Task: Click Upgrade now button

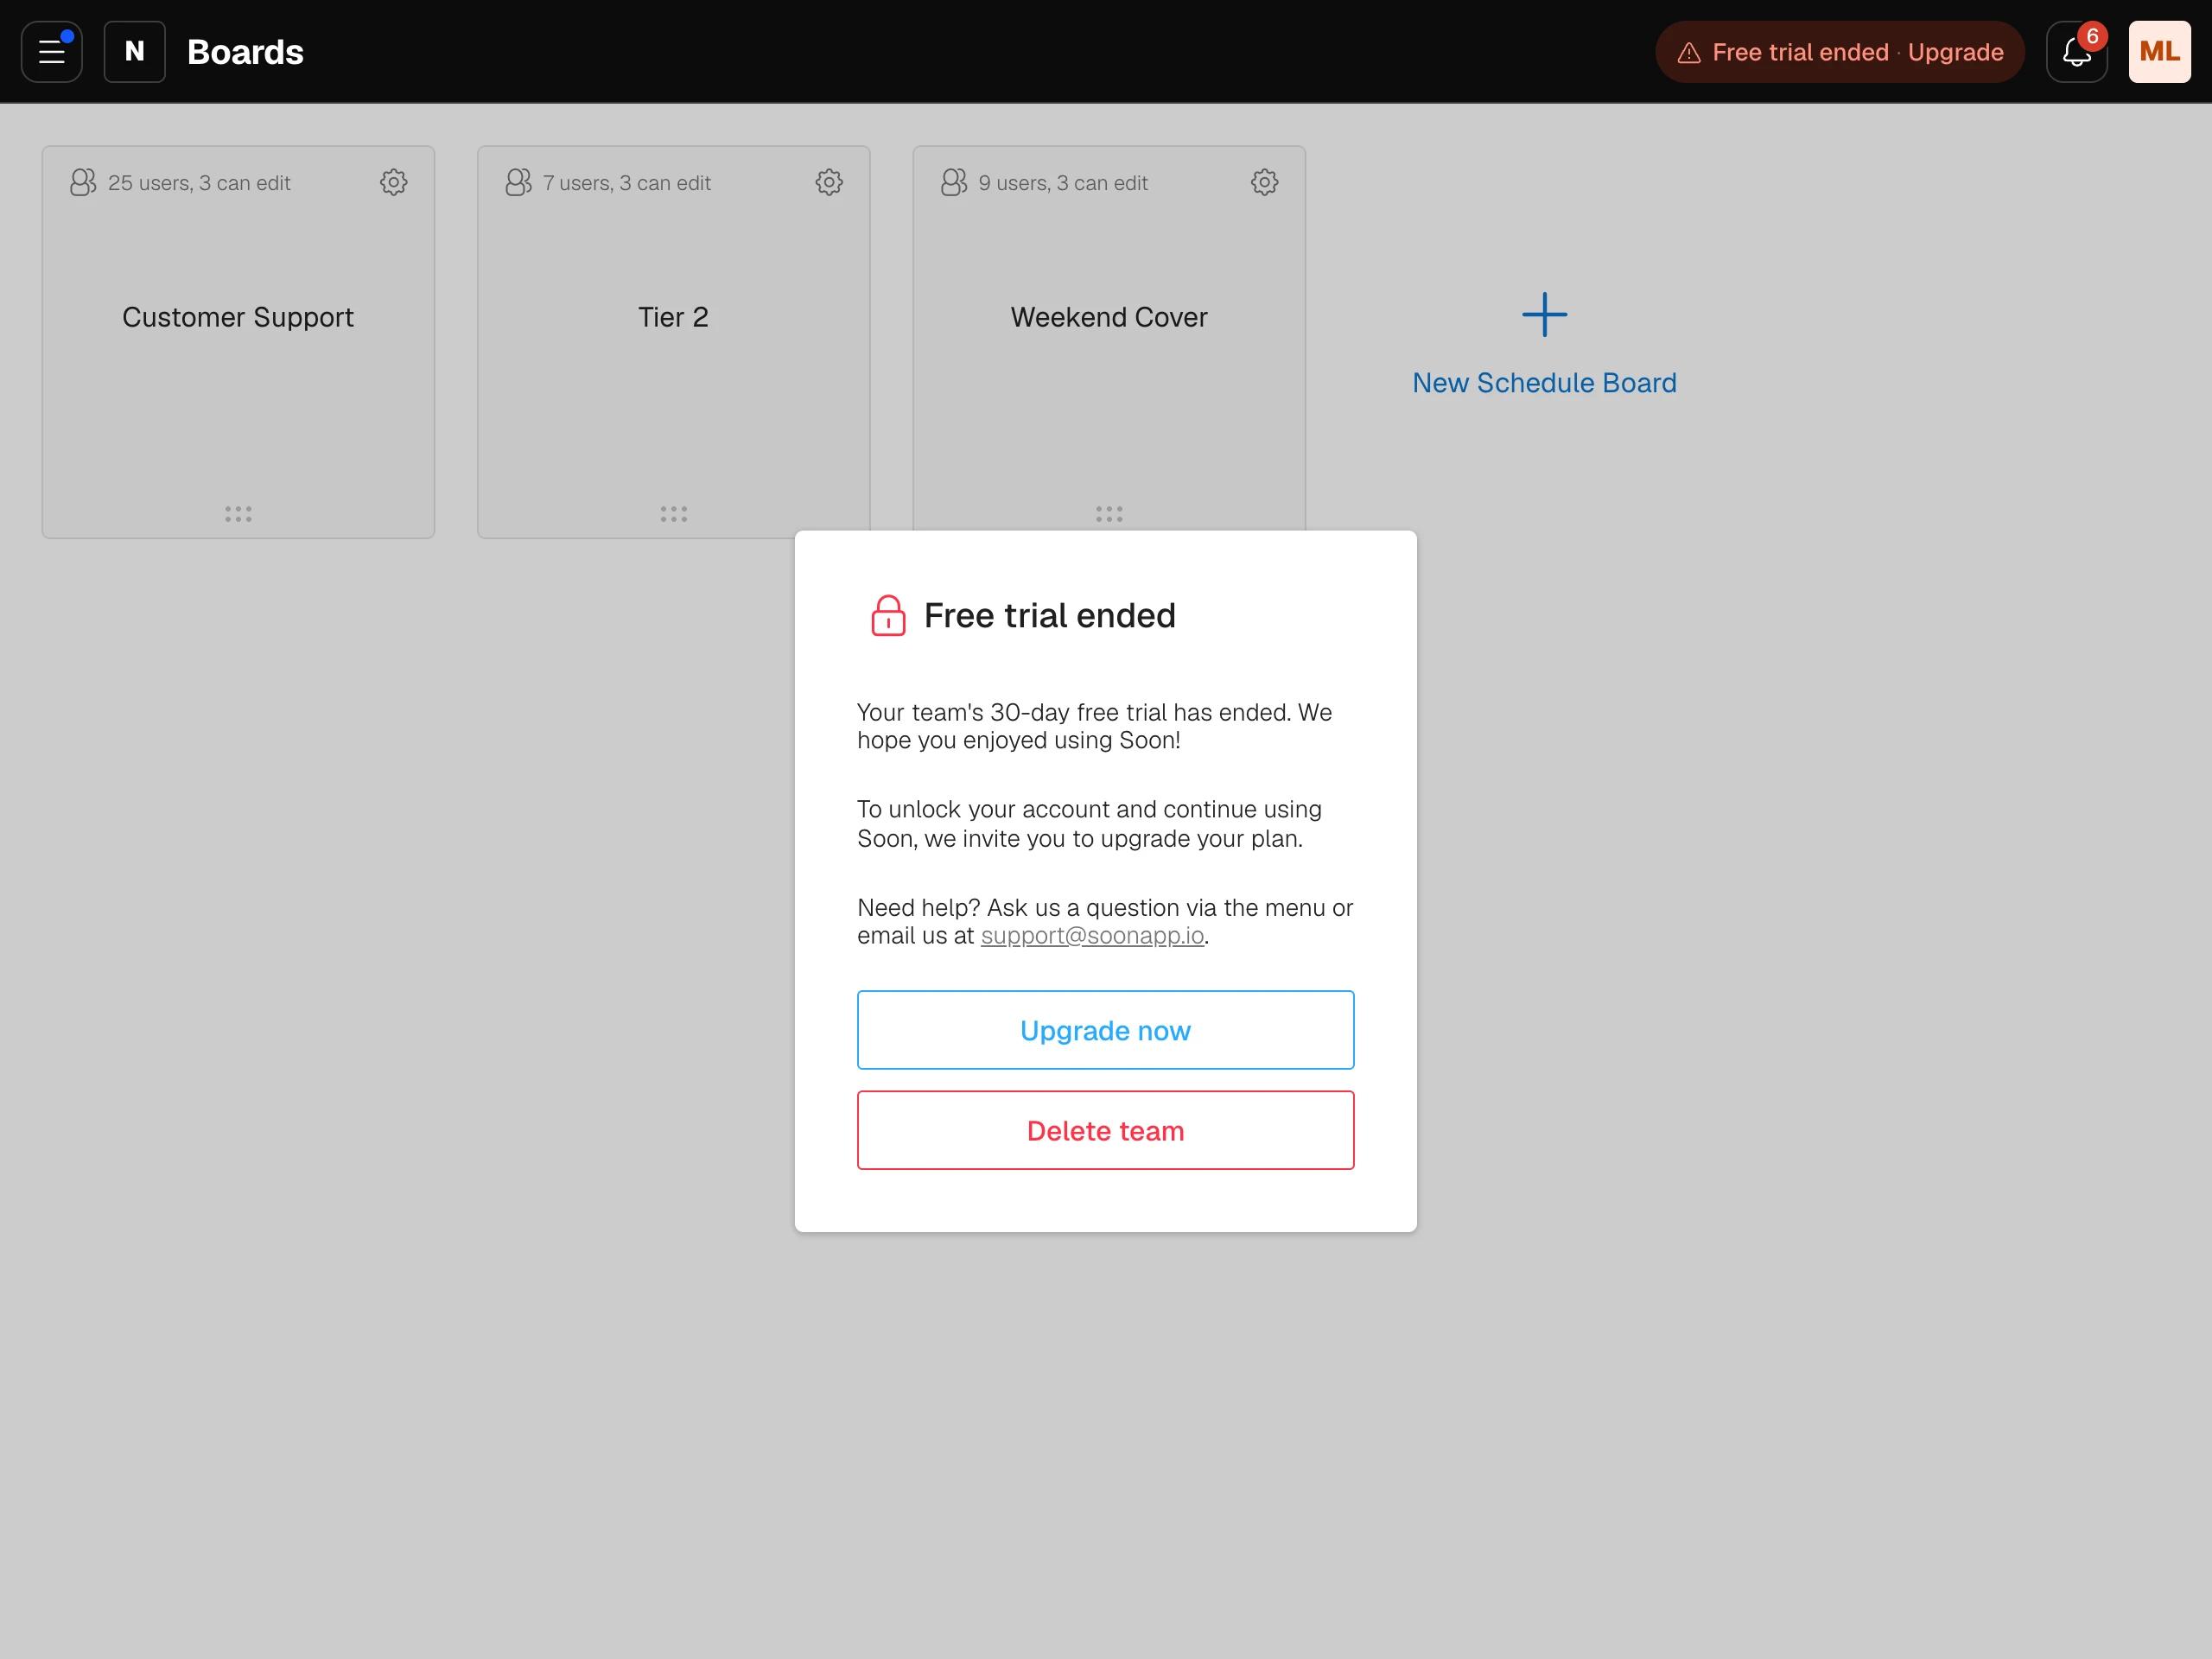Action: (1105, 1030)
